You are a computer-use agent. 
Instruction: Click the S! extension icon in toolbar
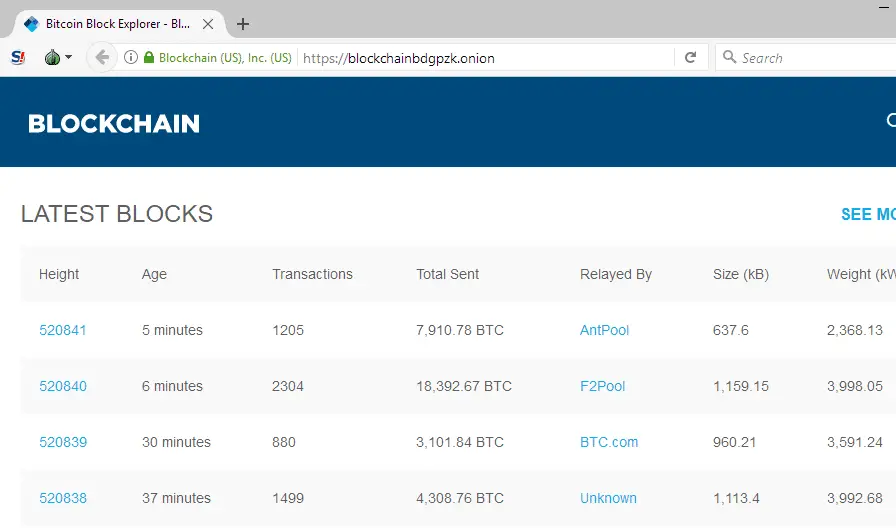coord(18,57)
